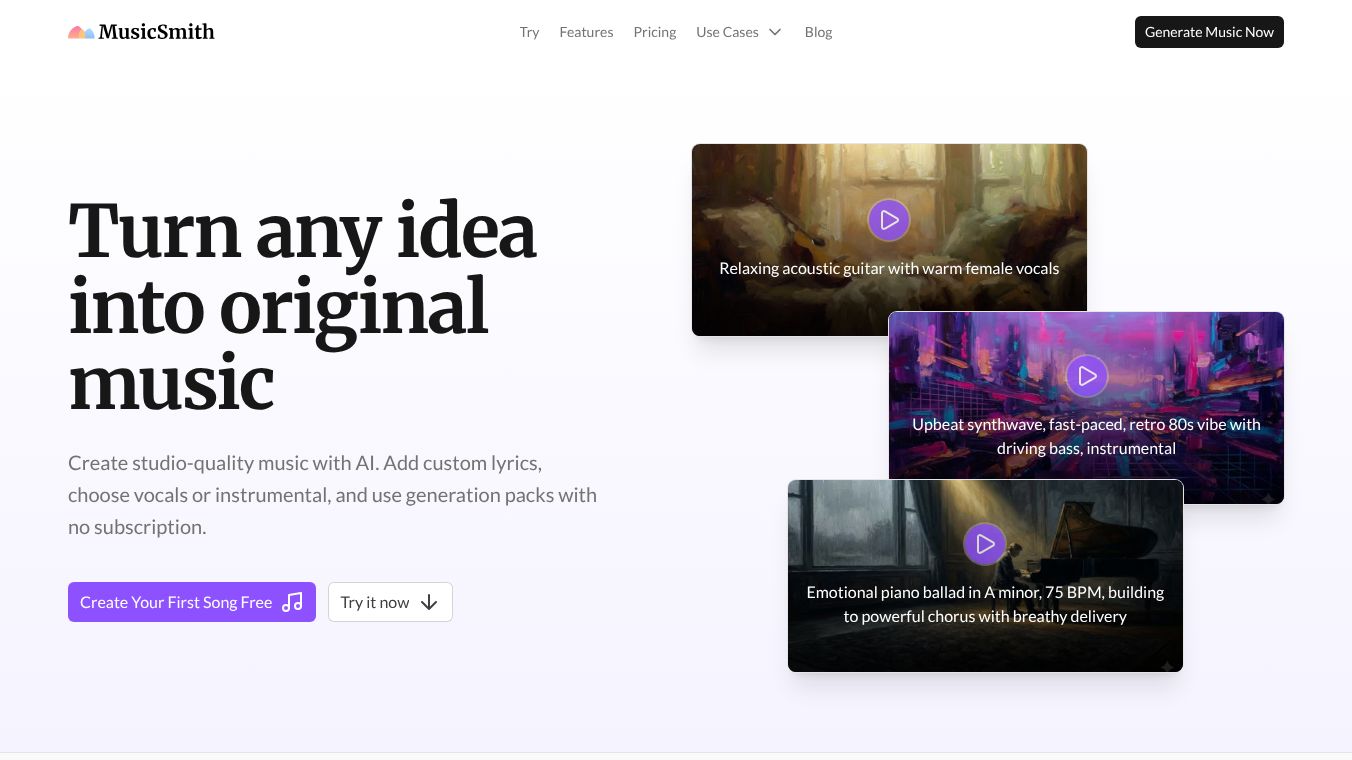
Task: Navigate to the Features section
Action: pyautogui.click(x=586, y=32)
